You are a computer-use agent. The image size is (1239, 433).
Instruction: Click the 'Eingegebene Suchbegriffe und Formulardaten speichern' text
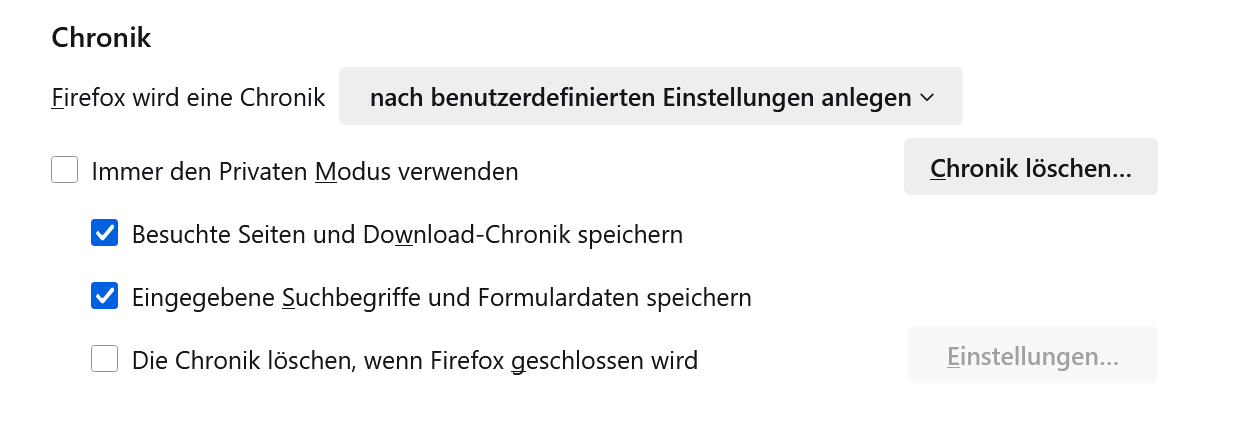[x=441, y=297]
